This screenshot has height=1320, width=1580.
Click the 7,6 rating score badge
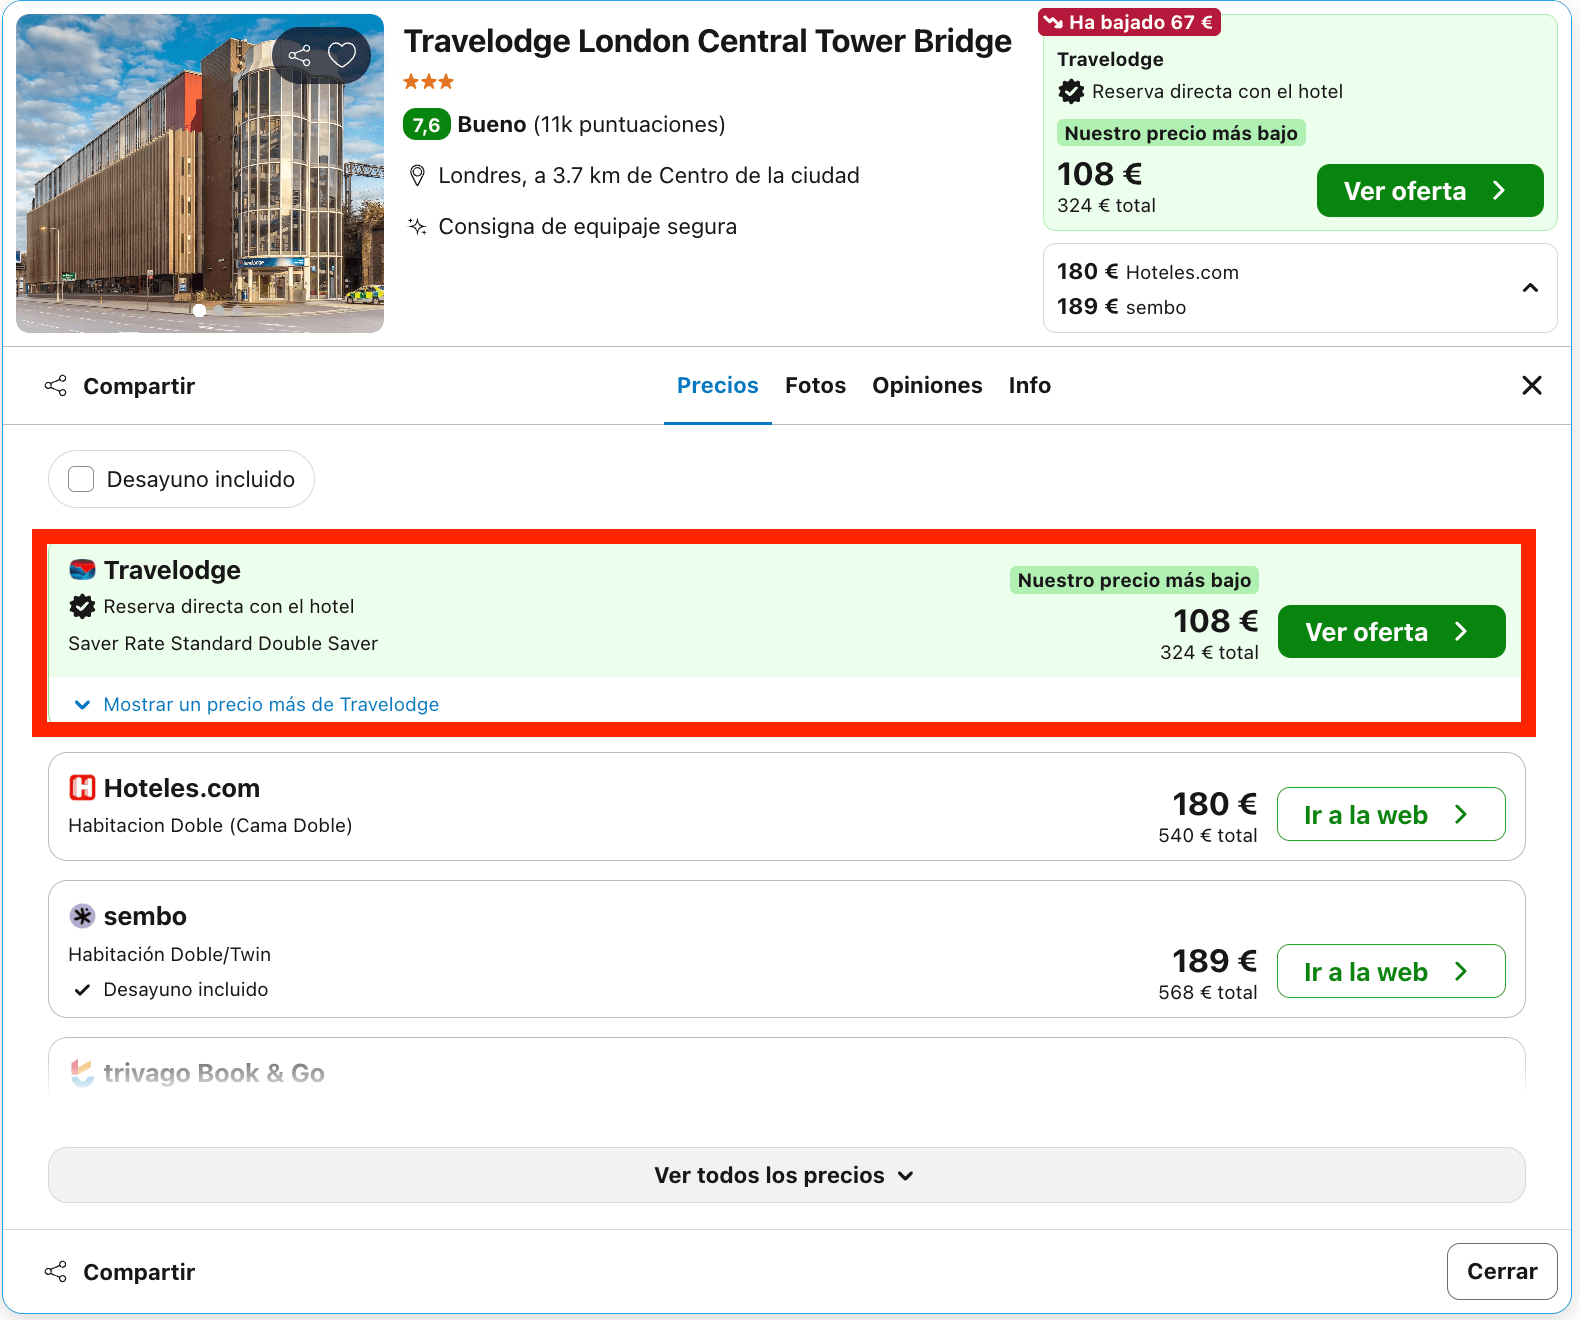coord(426,125)
